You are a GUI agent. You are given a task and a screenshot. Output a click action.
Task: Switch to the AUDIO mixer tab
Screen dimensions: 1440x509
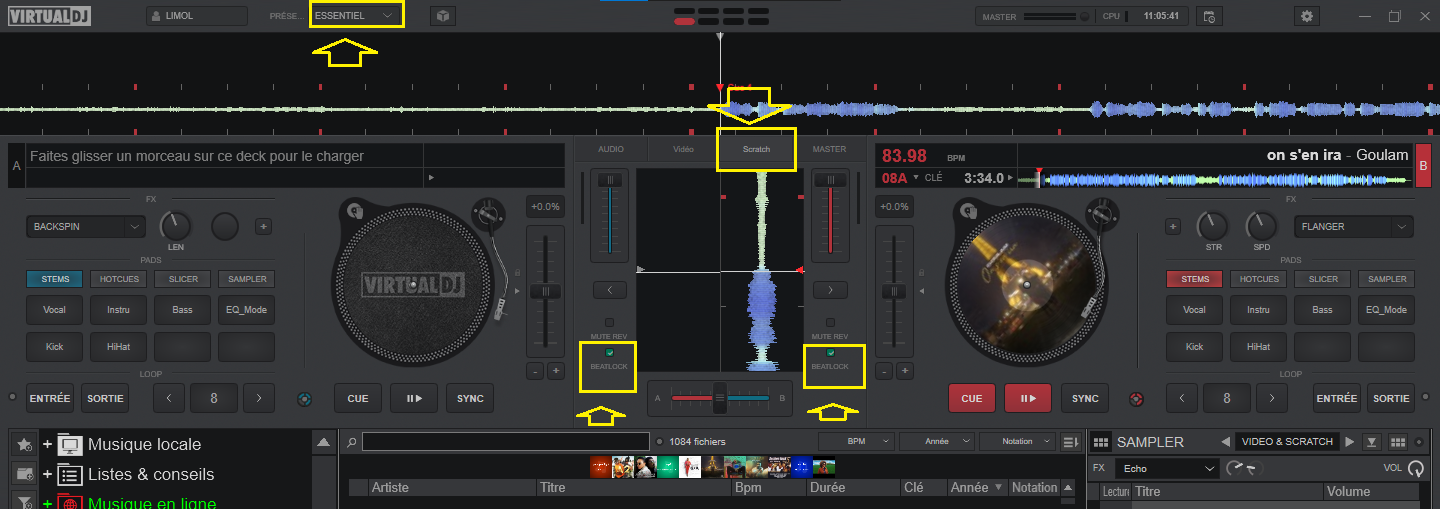coord(611,149)
